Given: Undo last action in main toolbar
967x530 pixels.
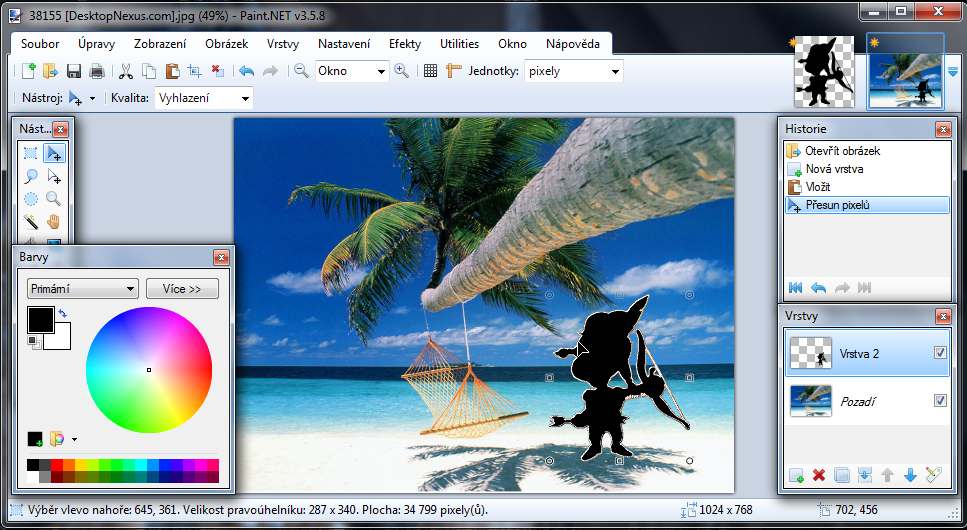Looking at the screenshot, I should click(x=247, y=71).
